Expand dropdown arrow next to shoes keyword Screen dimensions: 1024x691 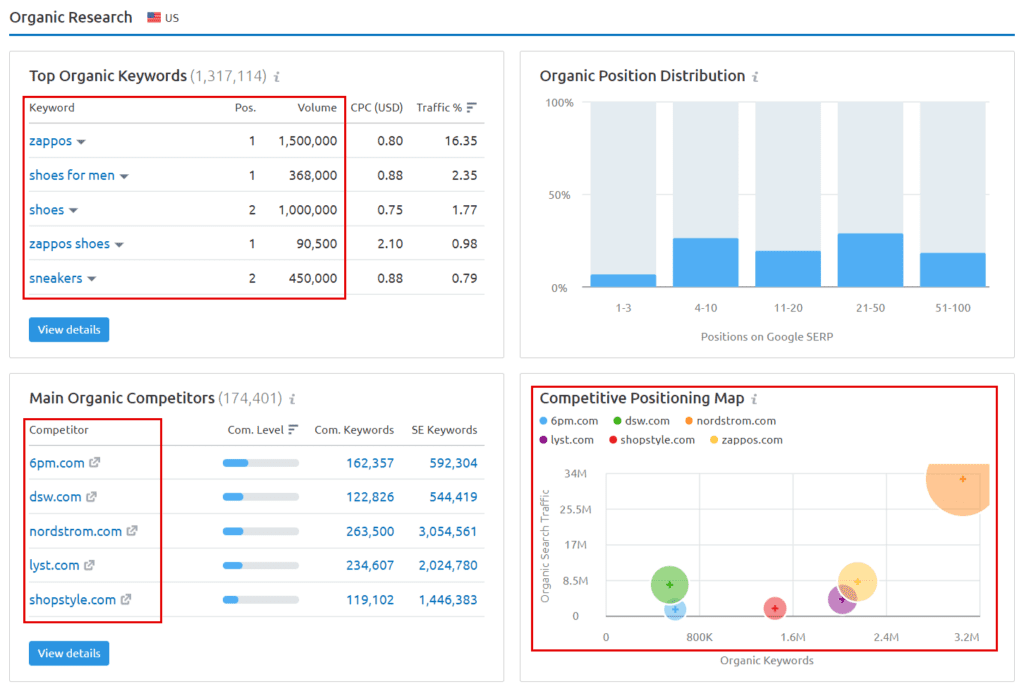point(73,210)
